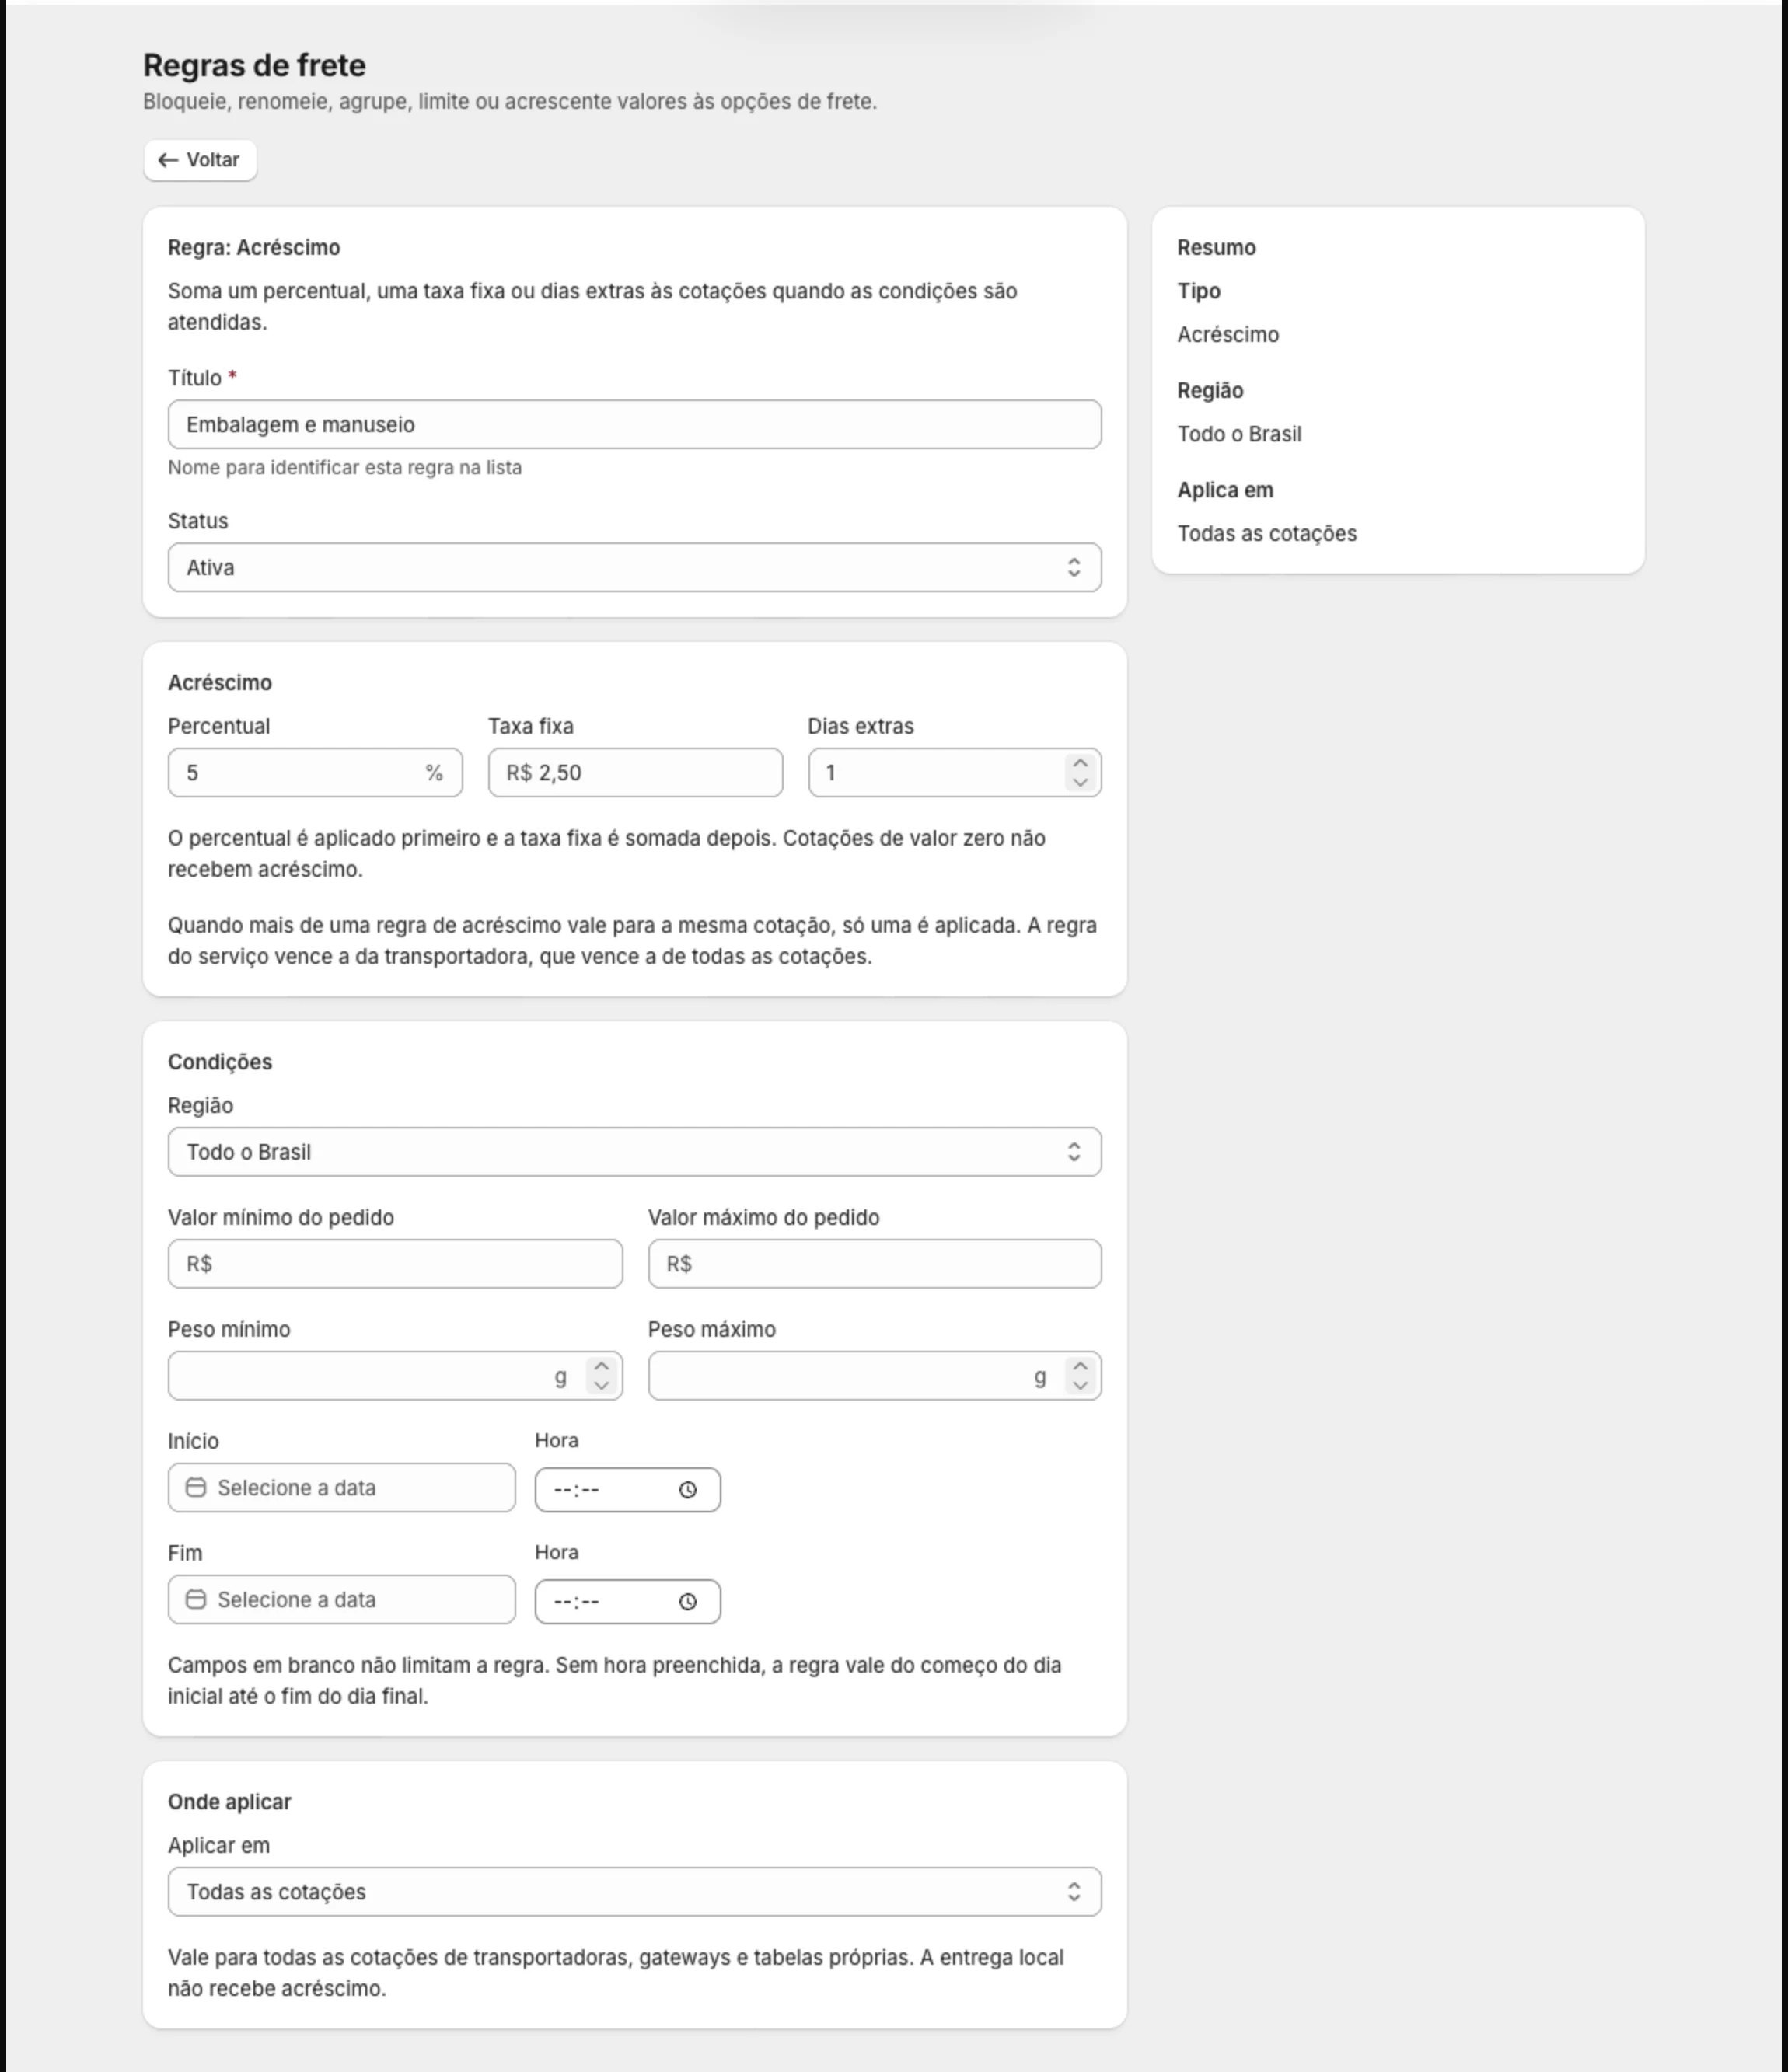The image size is (1788, 2072).
Task: Click the Valor máximo do pedido field
Action: 874,1264
